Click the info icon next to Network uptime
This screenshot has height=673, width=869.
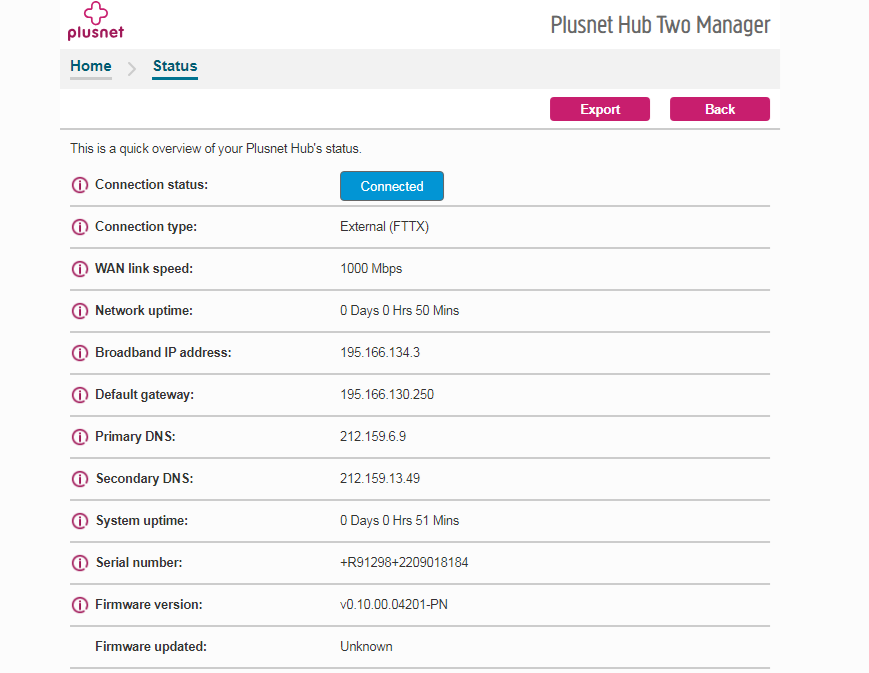coord(80,311)
